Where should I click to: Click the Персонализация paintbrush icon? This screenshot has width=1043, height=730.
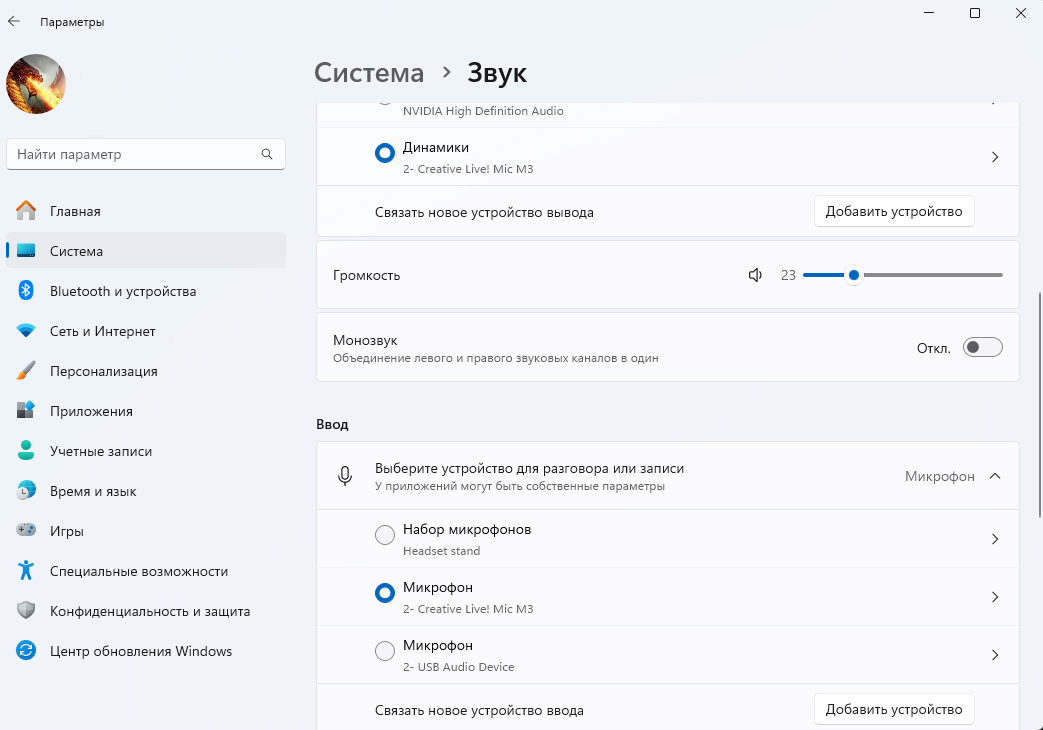coord(26,371)
